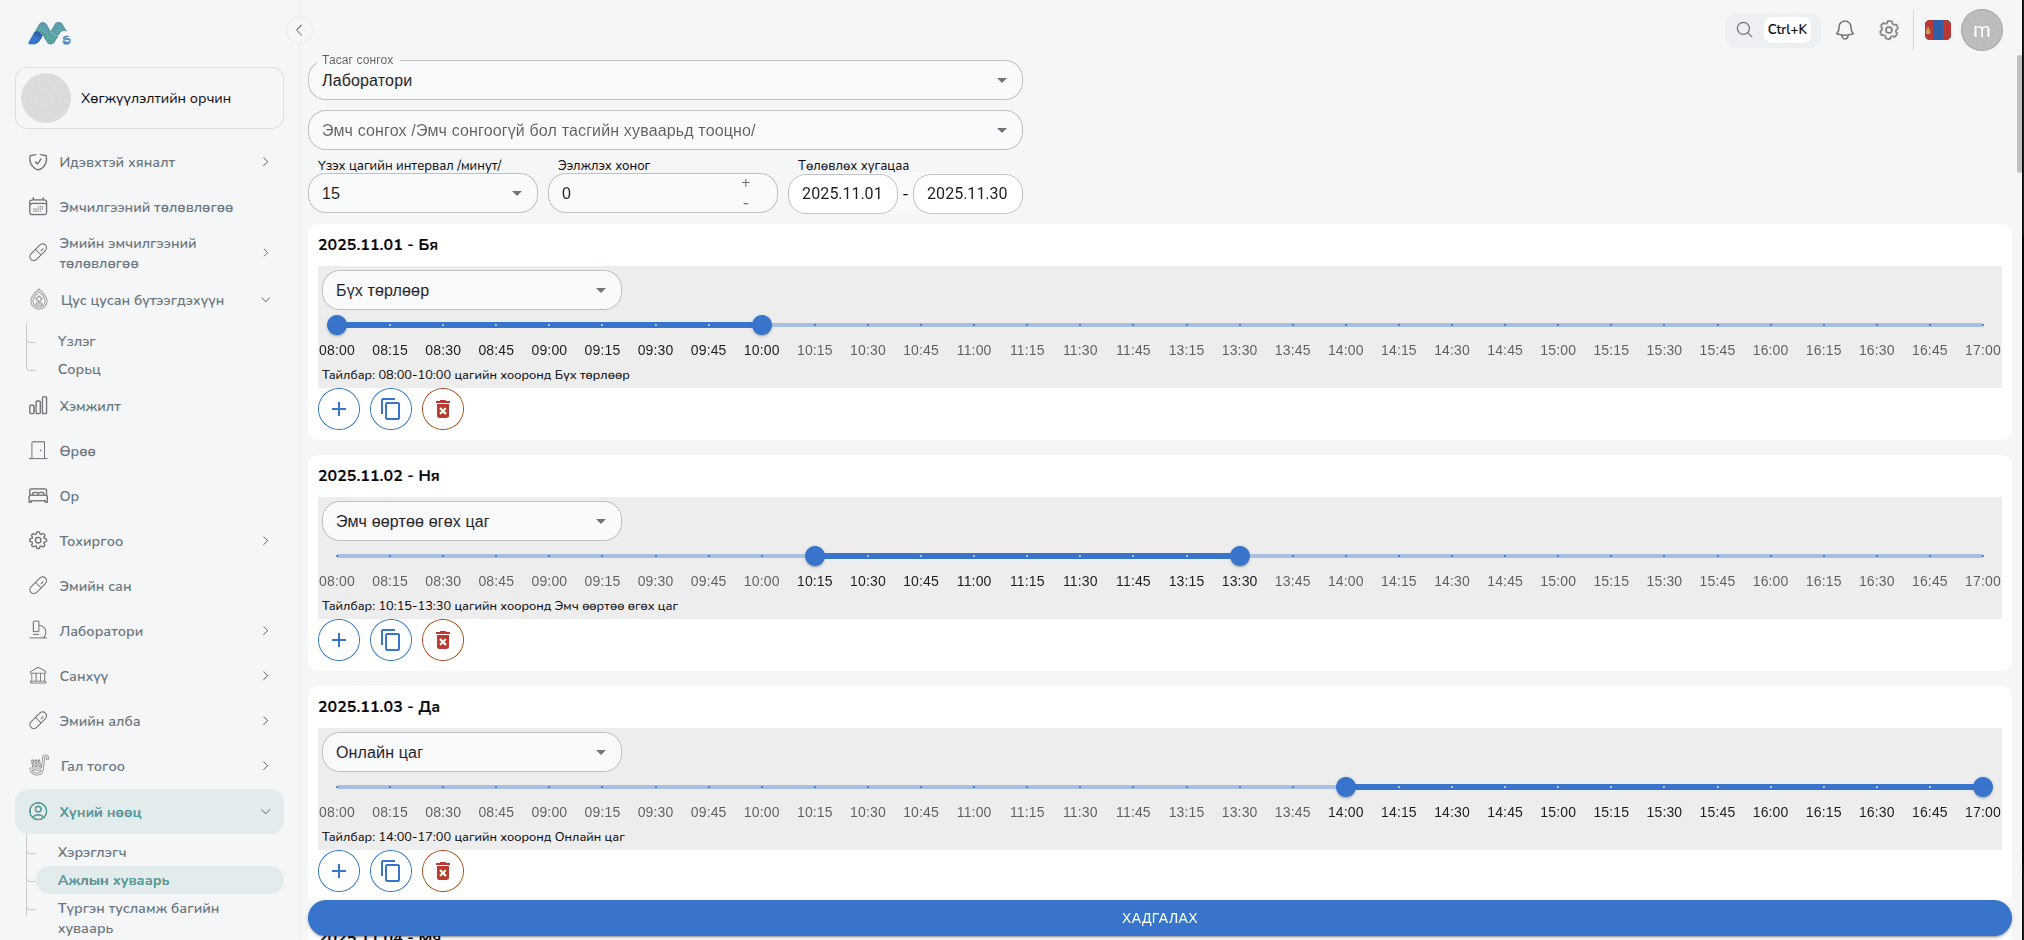Open the profile avatar menu

[x=1982, y=30]
